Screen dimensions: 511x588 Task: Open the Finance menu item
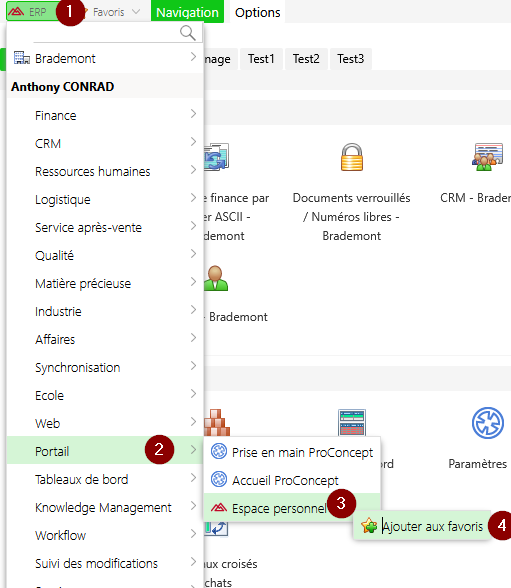105,115
